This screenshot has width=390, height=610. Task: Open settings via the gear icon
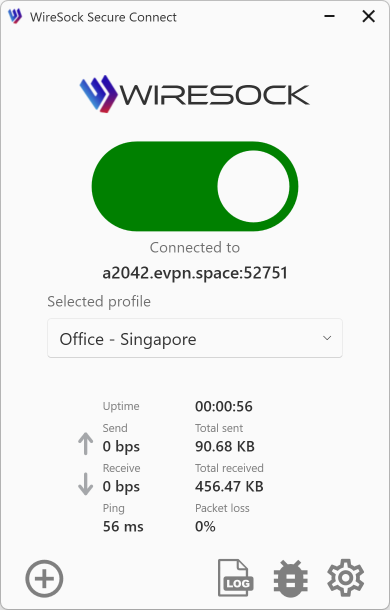(346, 578)
